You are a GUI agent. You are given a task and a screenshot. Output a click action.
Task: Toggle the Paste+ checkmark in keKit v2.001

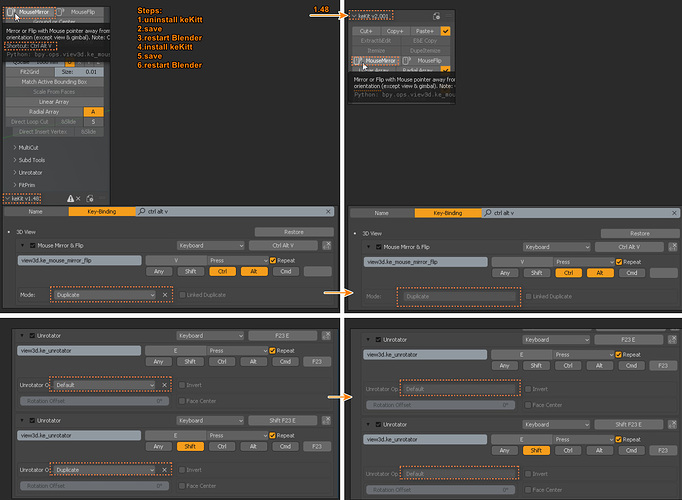pos(445,31)
